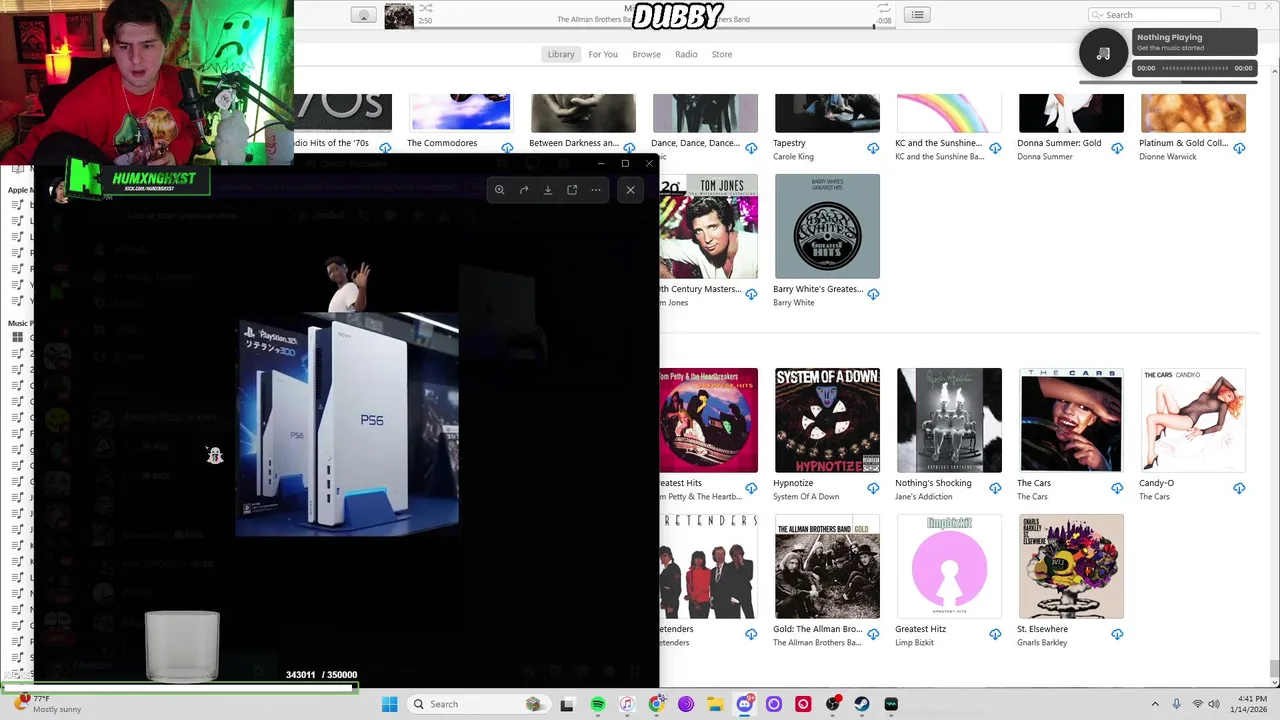Open Chrome from the taskbar
Image resolution: width=1280 pixels, height=720 pixels.
tap(656, 704)
